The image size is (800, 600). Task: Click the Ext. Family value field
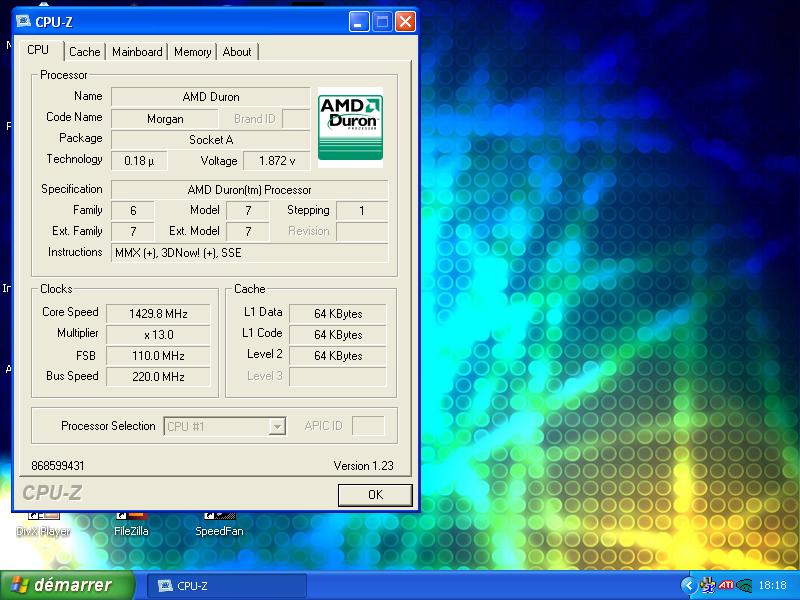(x=133, y=232)
